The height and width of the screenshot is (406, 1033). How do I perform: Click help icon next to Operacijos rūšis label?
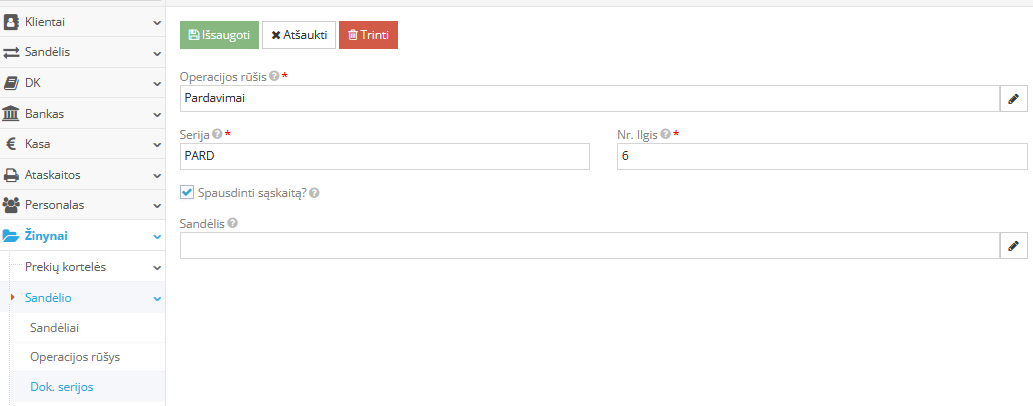pos(274,76)
